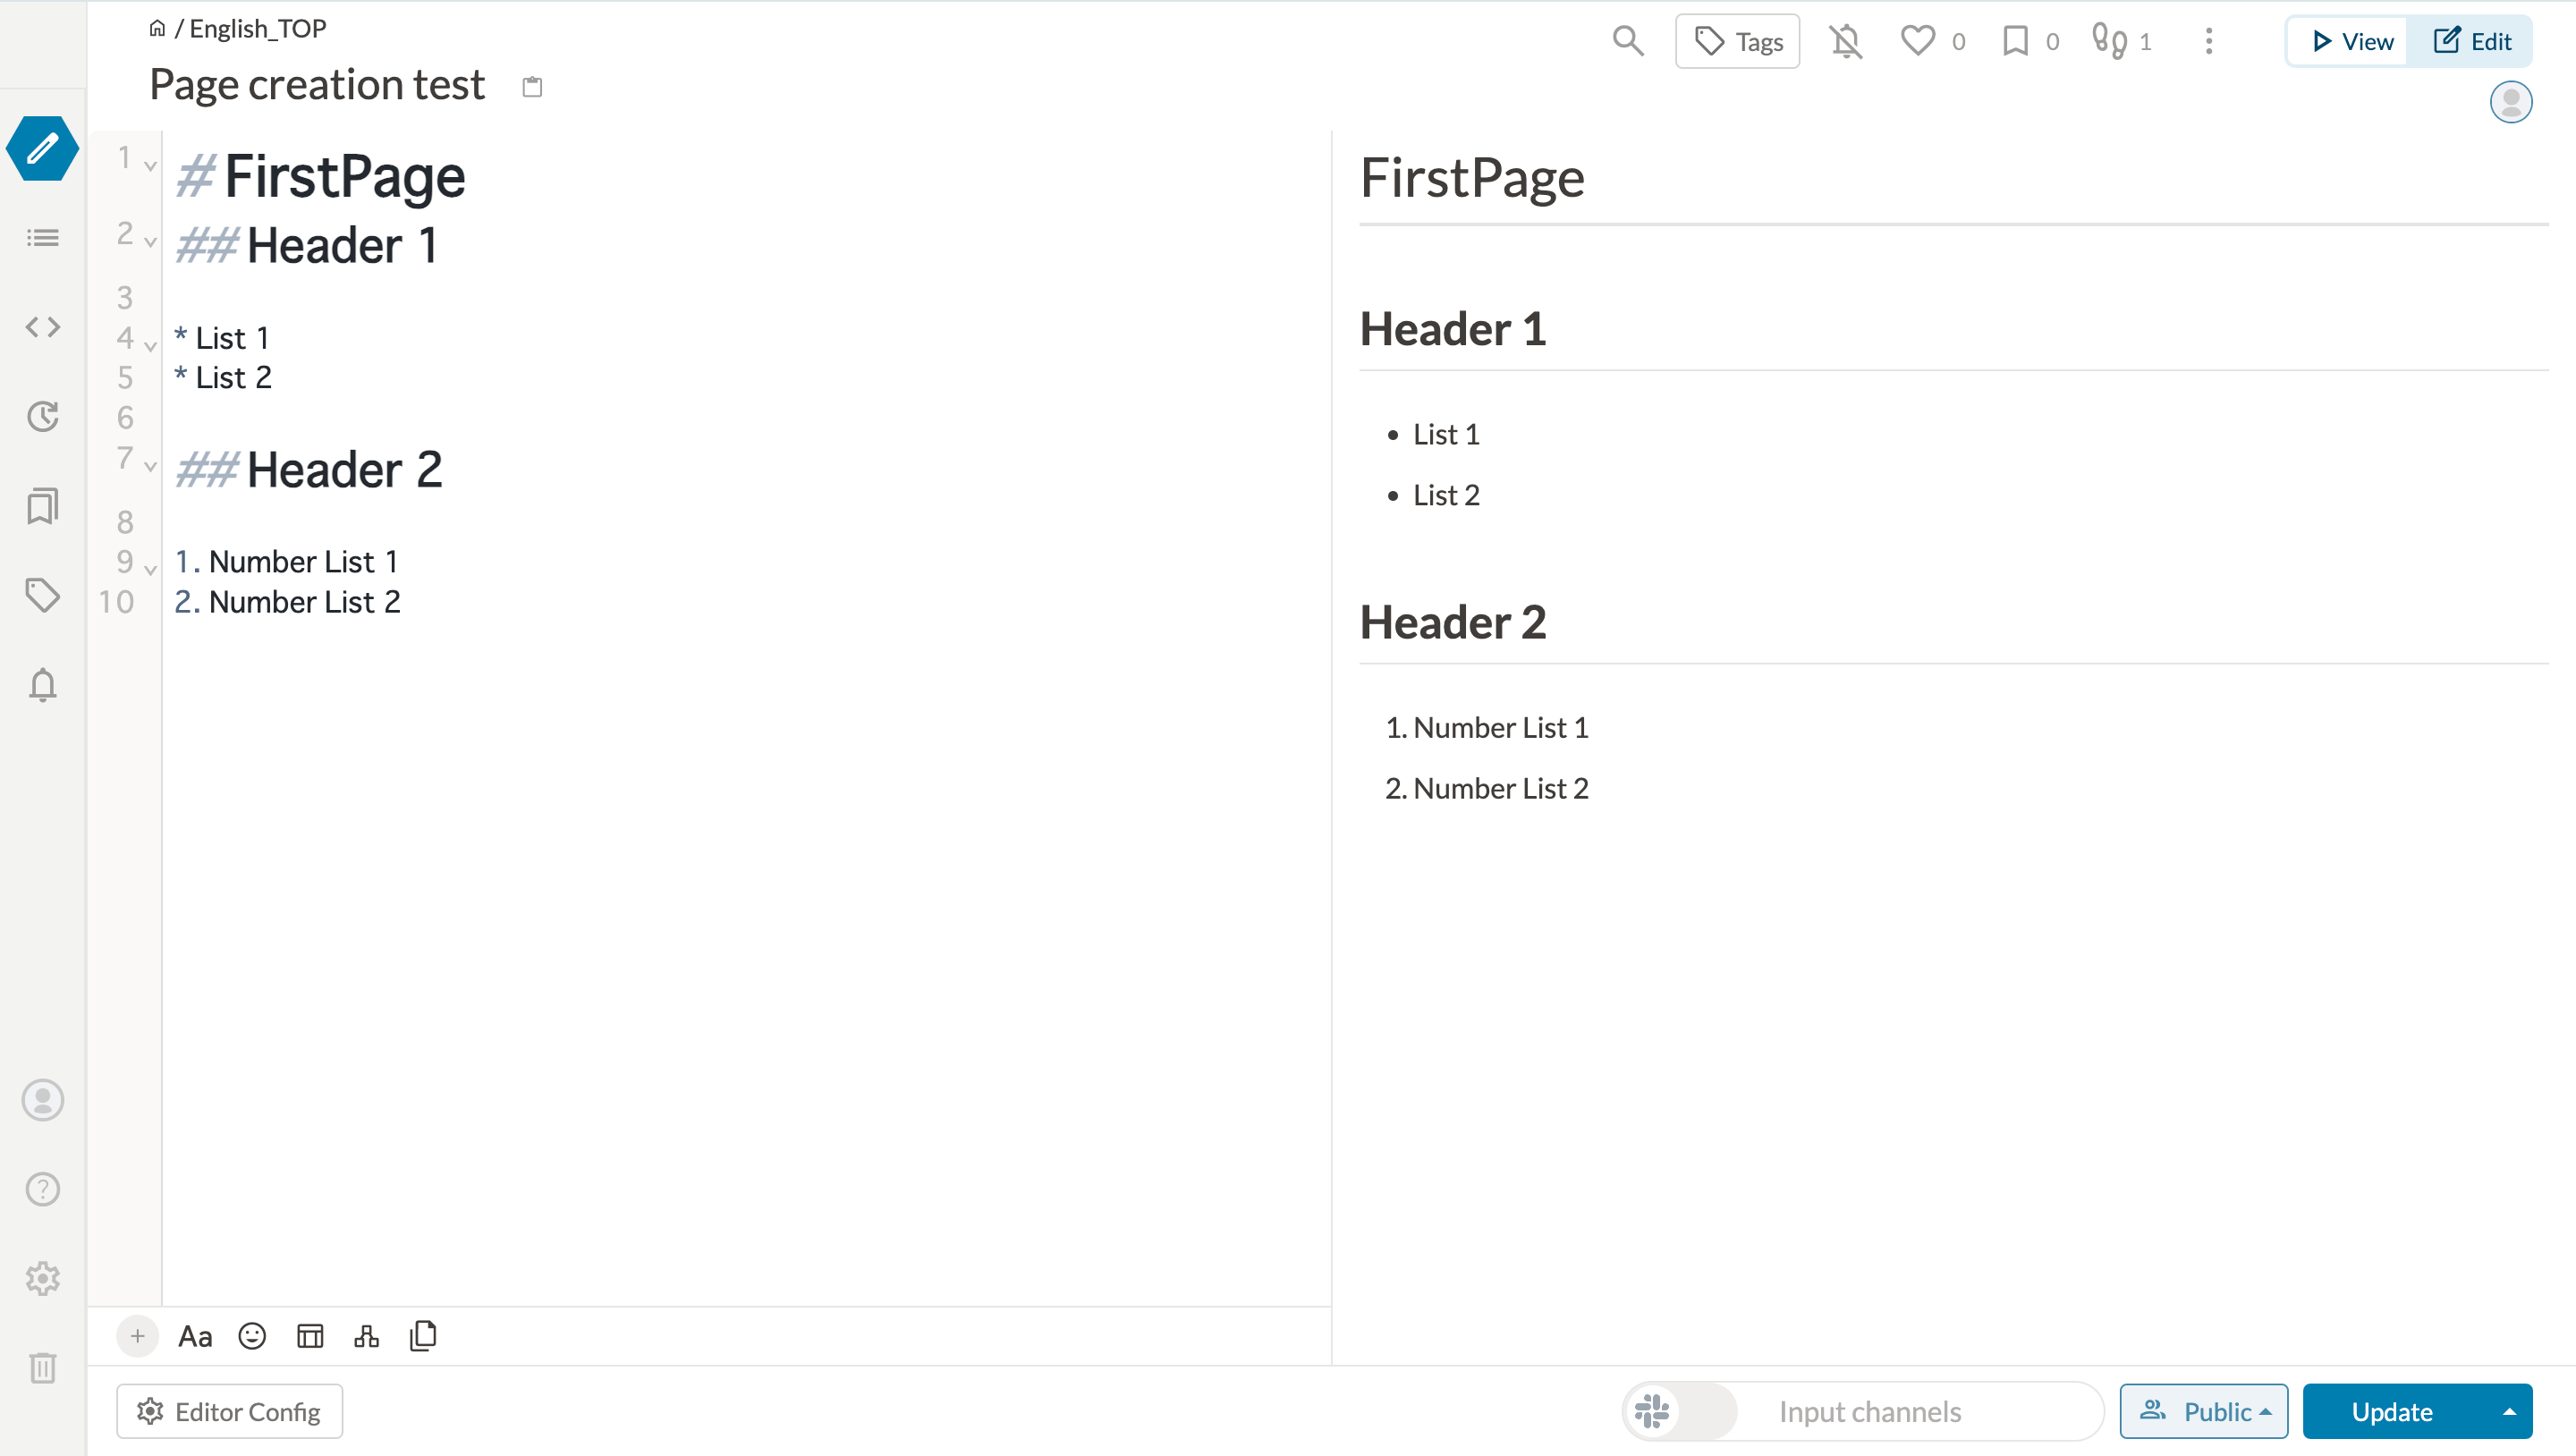
Task: Insert emoji with the smiley icon
Action: pyautogui.click(x=252, y=1336)
